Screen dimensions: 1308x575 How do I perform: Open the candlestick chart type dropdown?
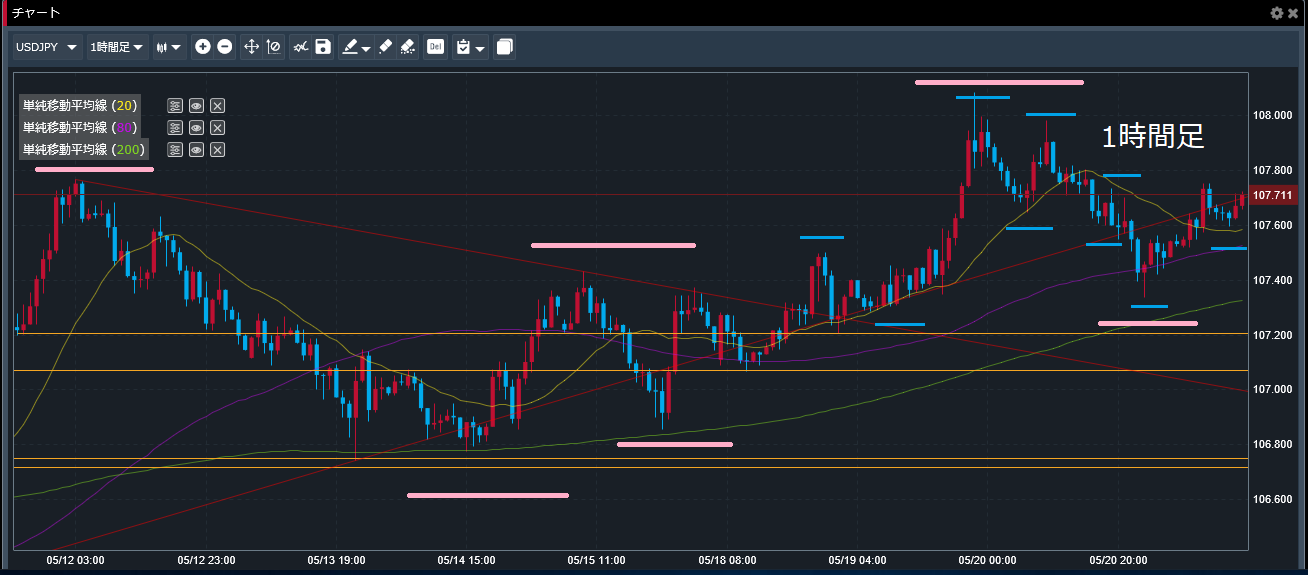169,47
